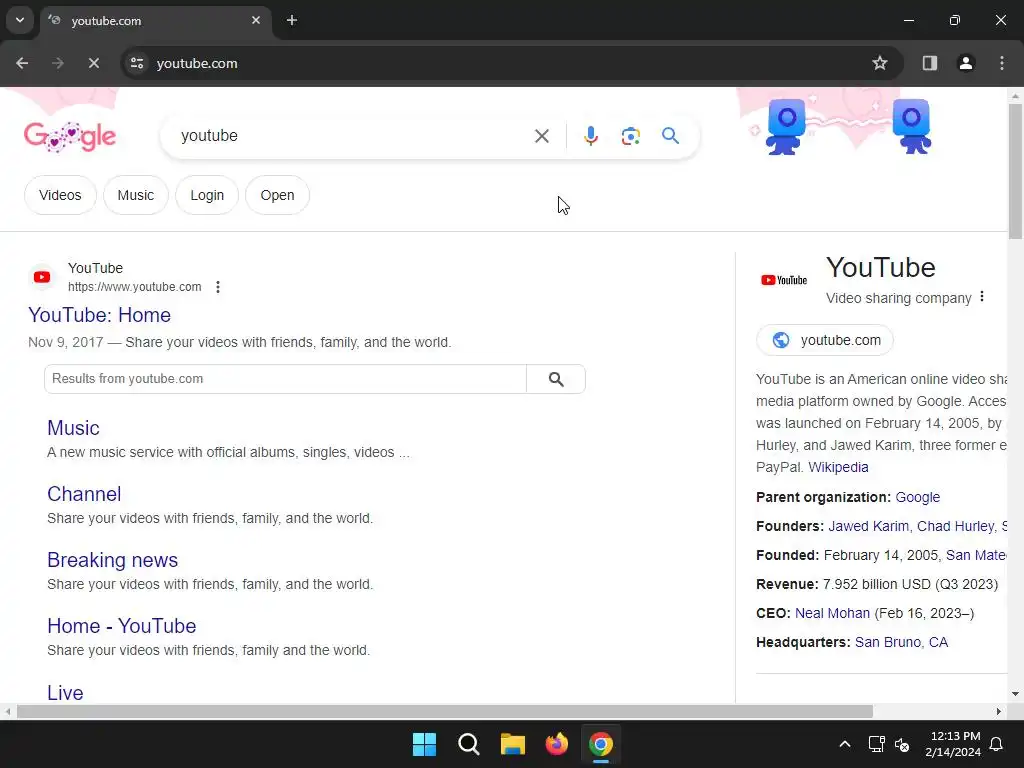Viewport: 1024px width, 768px height.
Task: Open the Channel sitelink
Action: pyautogui.click(x=84, y=494)
